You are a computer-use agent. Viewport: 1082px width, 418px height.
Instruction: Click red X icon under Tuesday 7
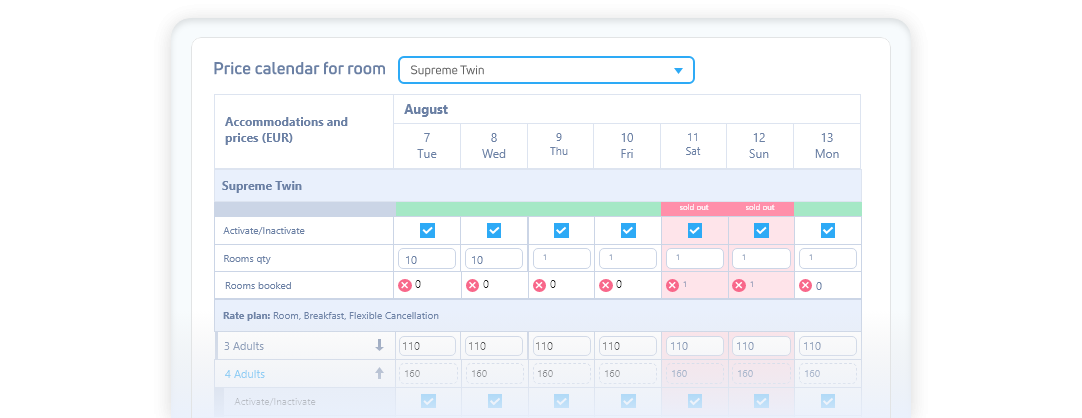point(405,285)
